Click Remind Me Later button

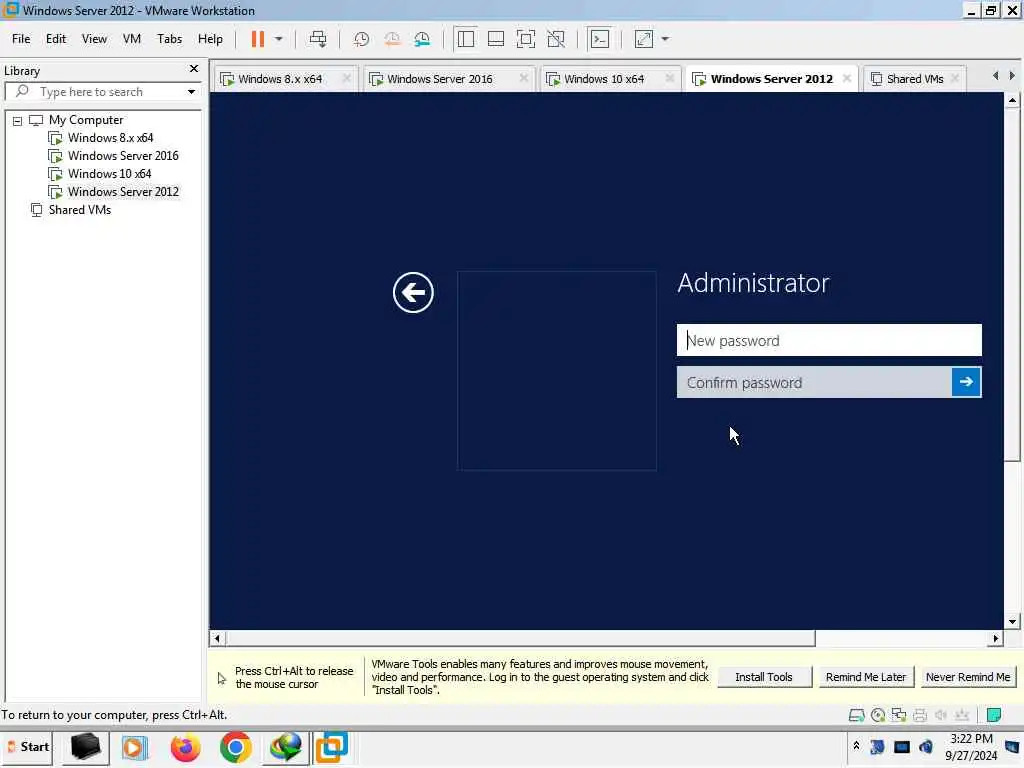[x=866, y=677]
